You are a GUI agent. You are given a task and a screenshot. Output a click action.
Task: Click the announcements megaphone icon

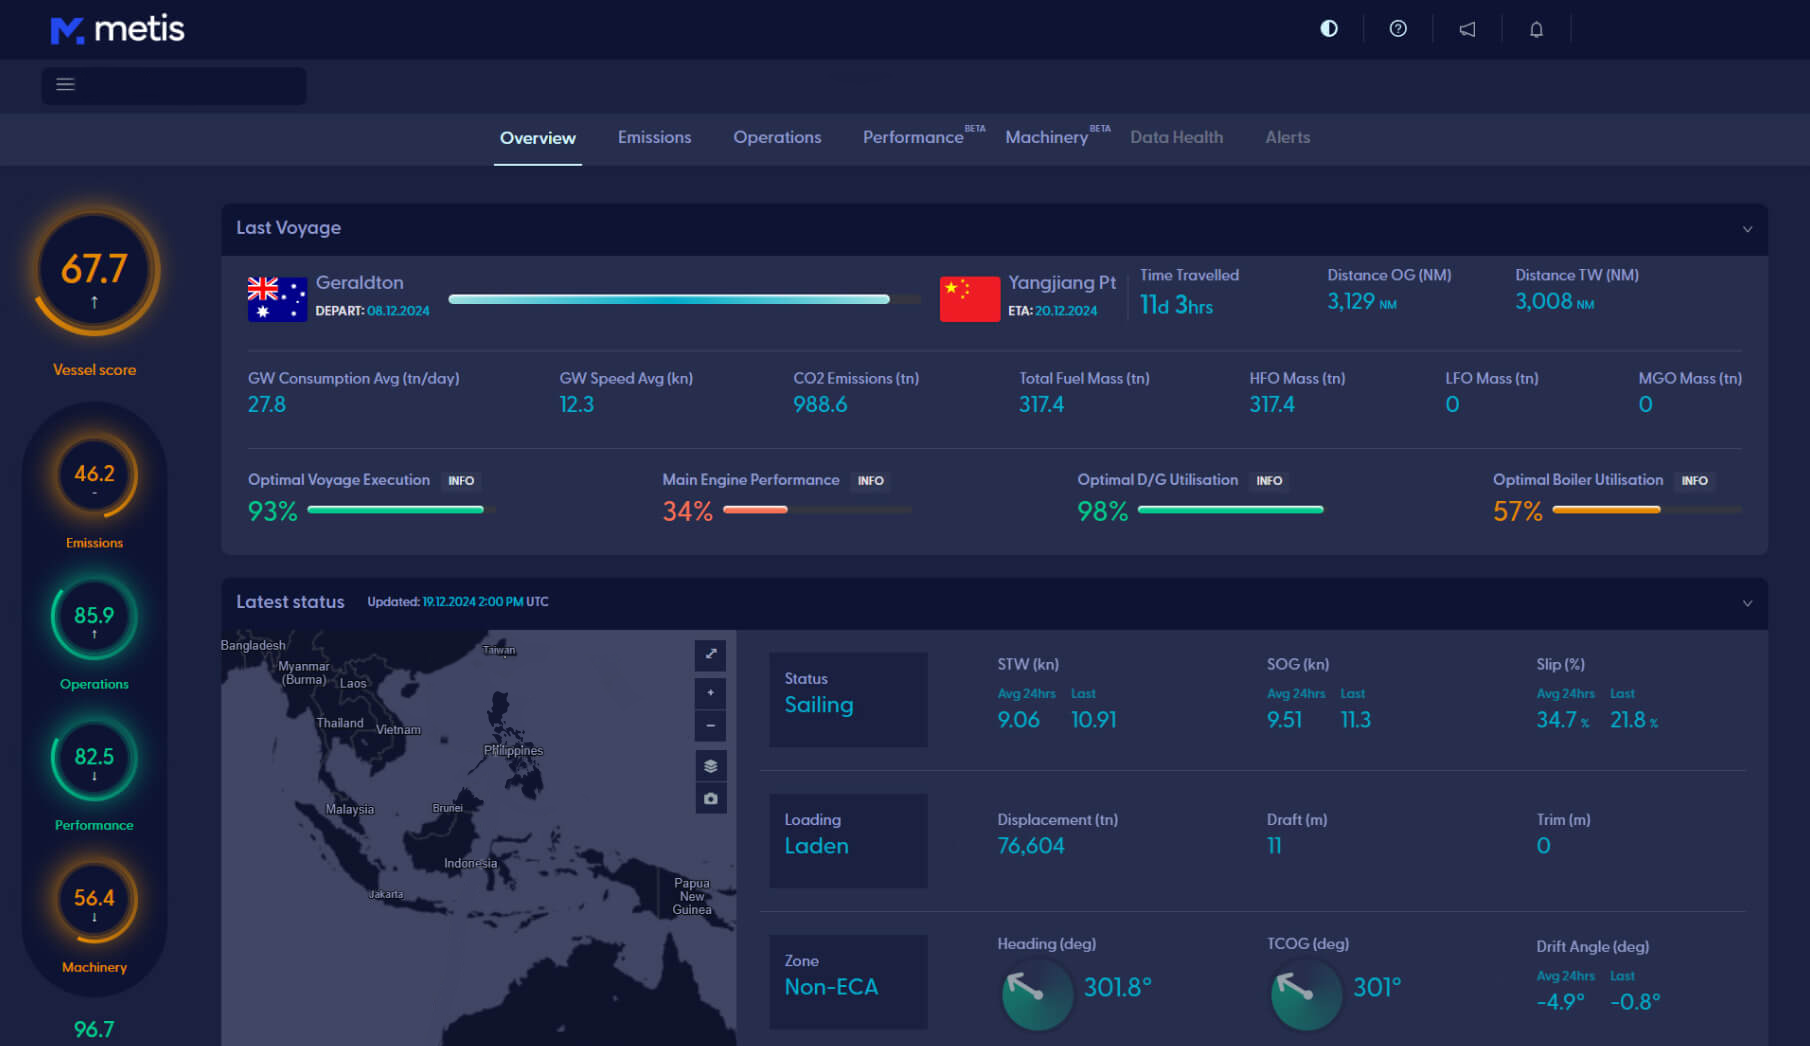pyautogui.click(x=1467, y=29)
